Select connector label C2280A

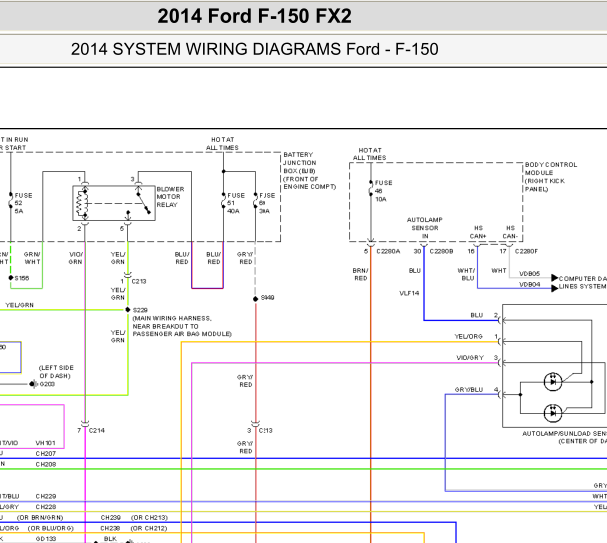pyautogui.click(x=388, y=252)
